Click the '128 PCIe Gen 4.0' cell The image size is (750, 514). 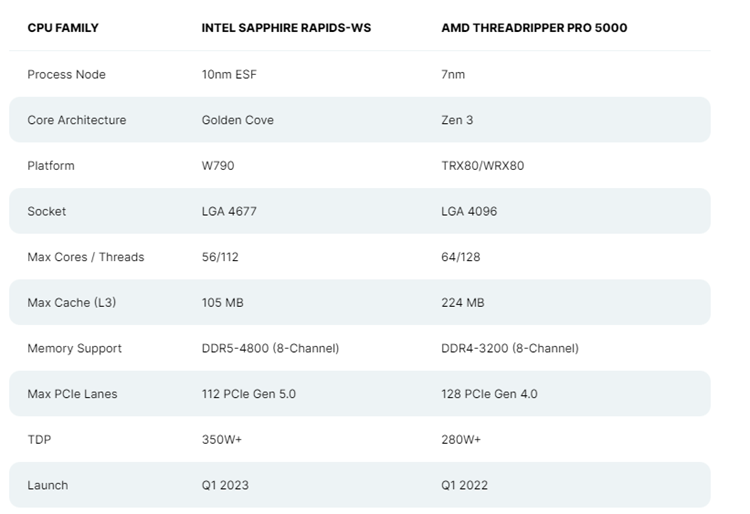(x=489, y=394)
